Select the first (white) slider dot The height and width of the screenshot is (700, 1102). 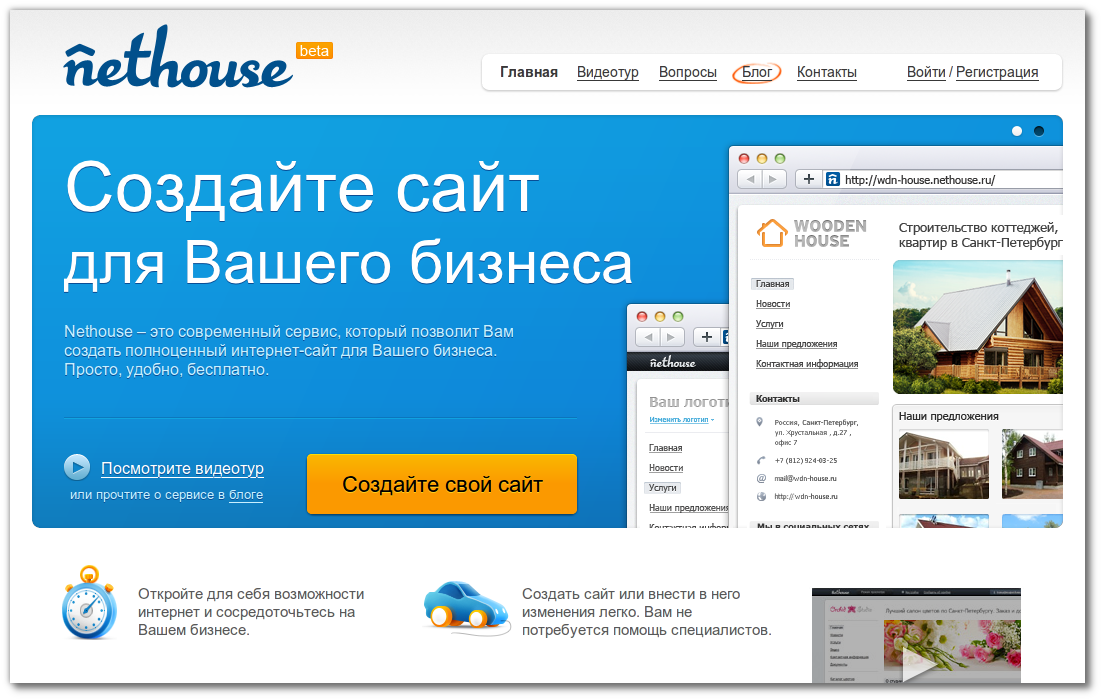[x=1016, y=131]
